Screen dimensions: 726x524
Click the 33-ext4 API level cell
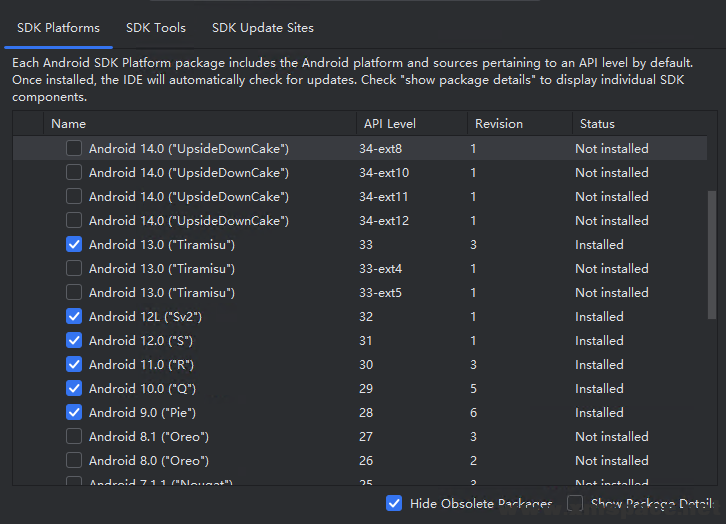pos(381,268)
